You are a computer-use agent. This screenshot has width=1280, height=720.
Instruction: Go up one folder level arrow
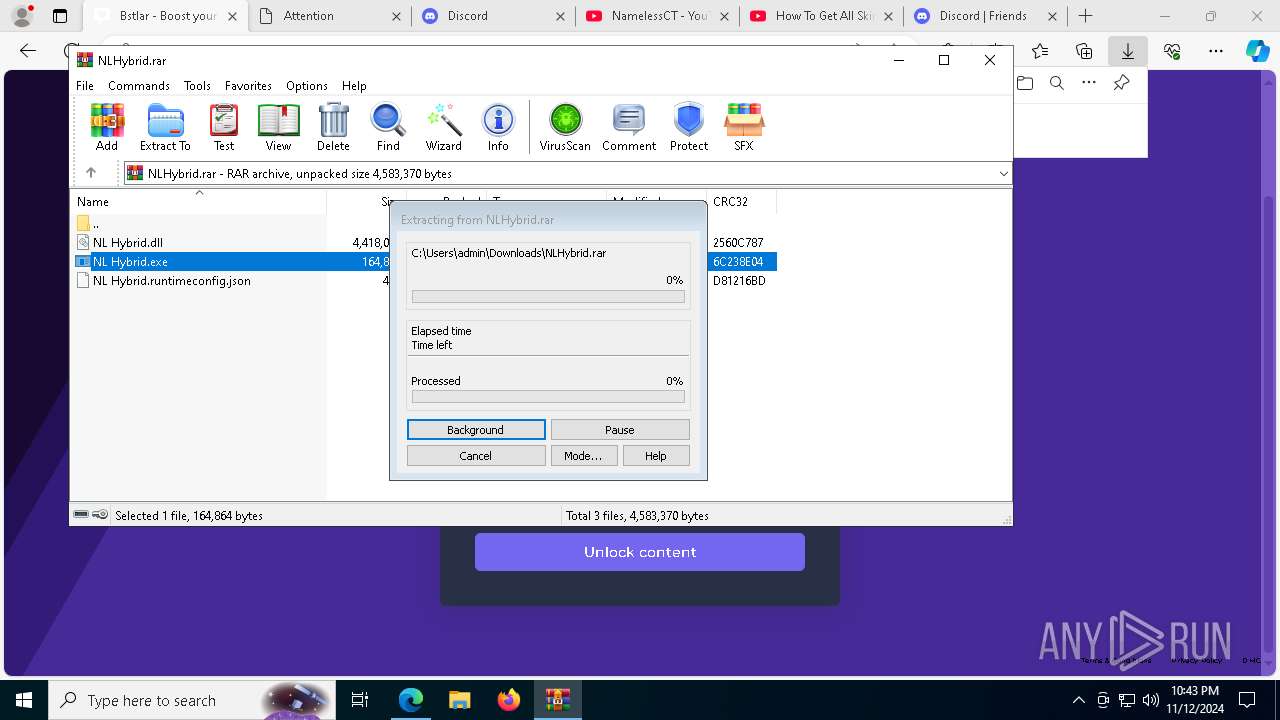91,173
